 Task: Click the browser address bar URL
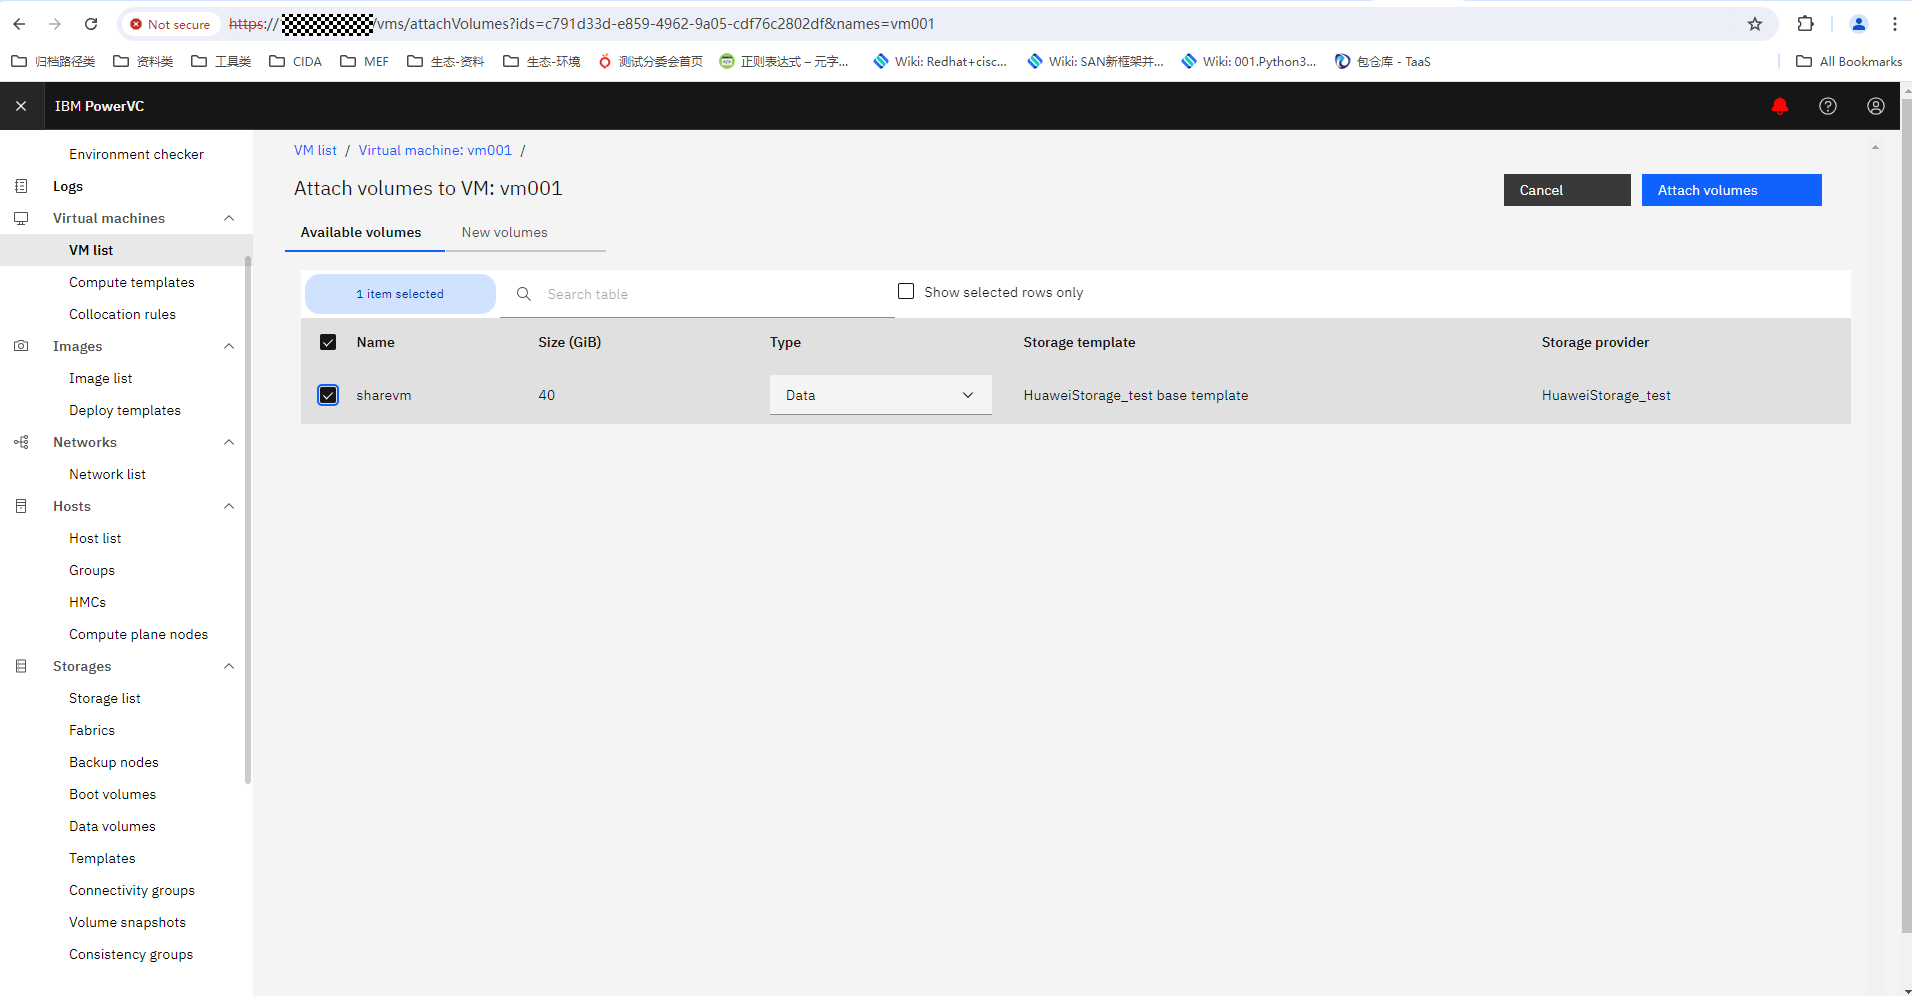point(580,24)
